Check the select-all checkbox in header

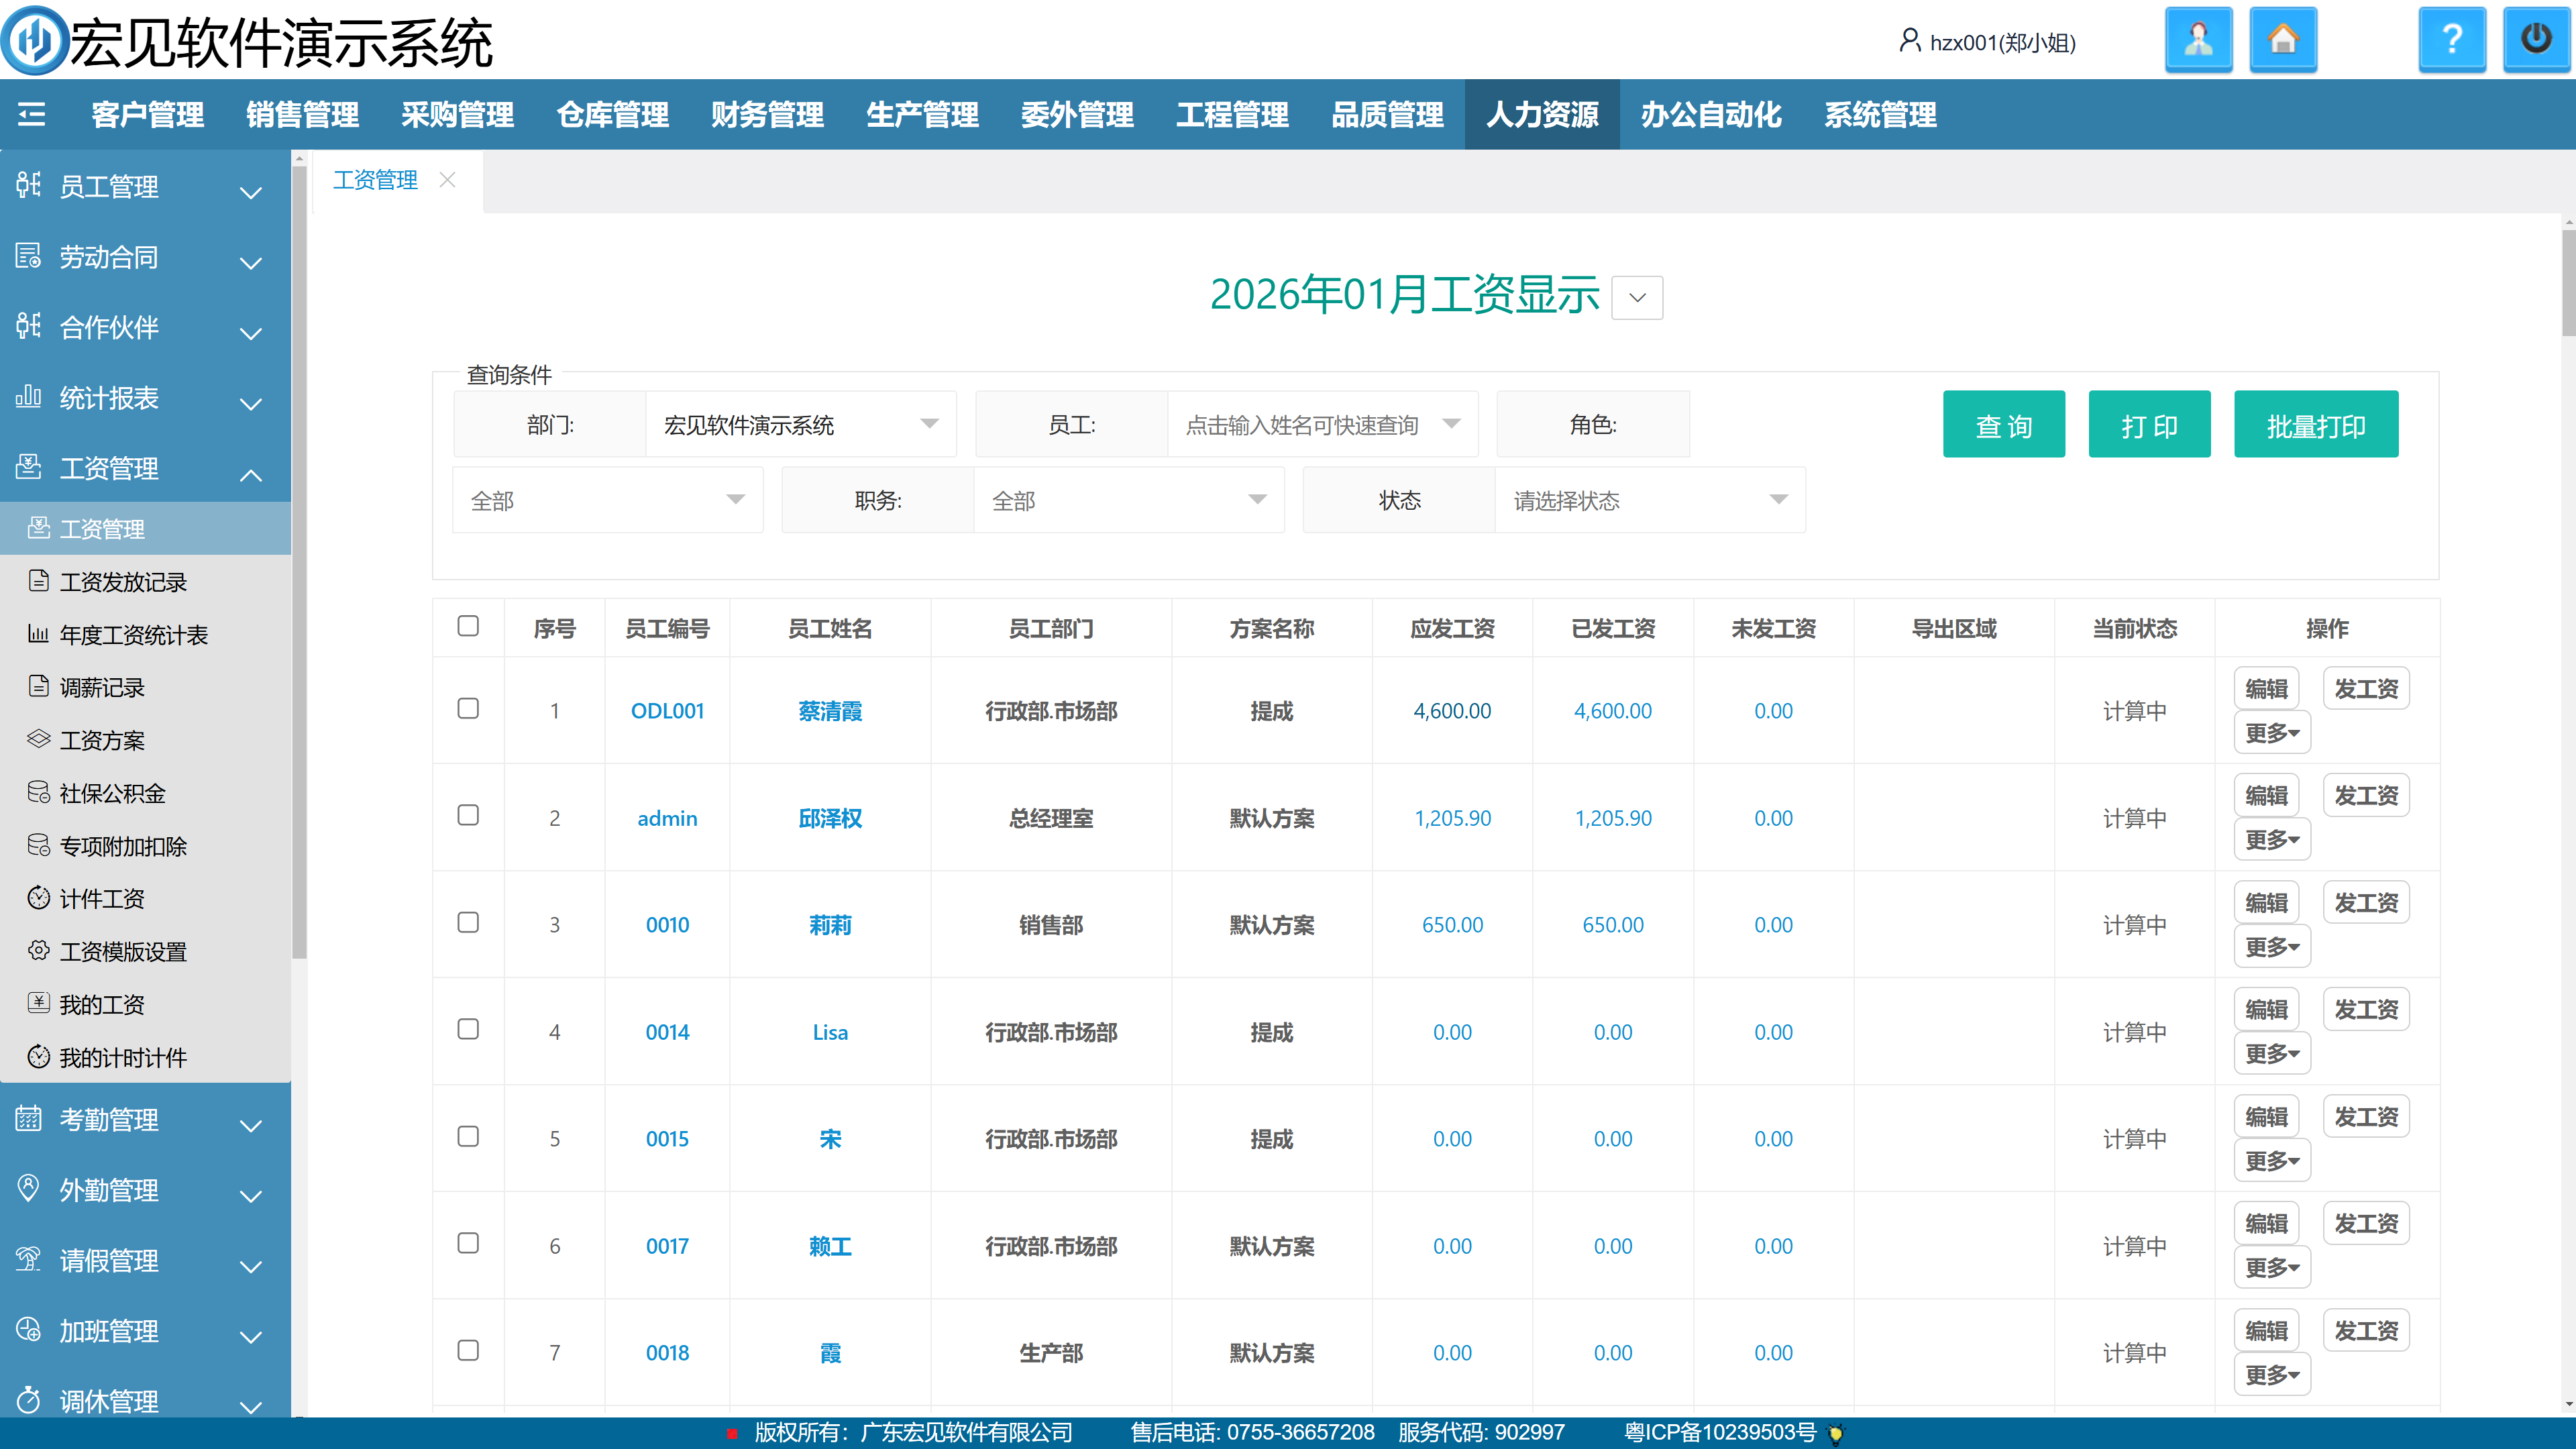point(468,626)
